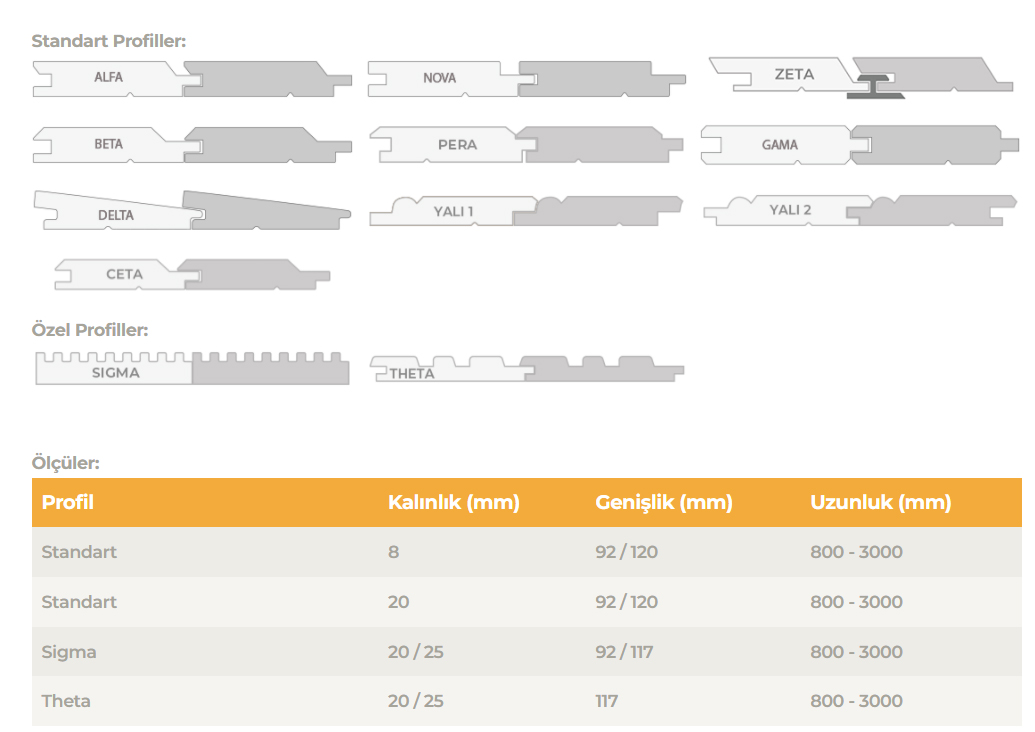Click the ALFA profile diagram

click(191, 78)
